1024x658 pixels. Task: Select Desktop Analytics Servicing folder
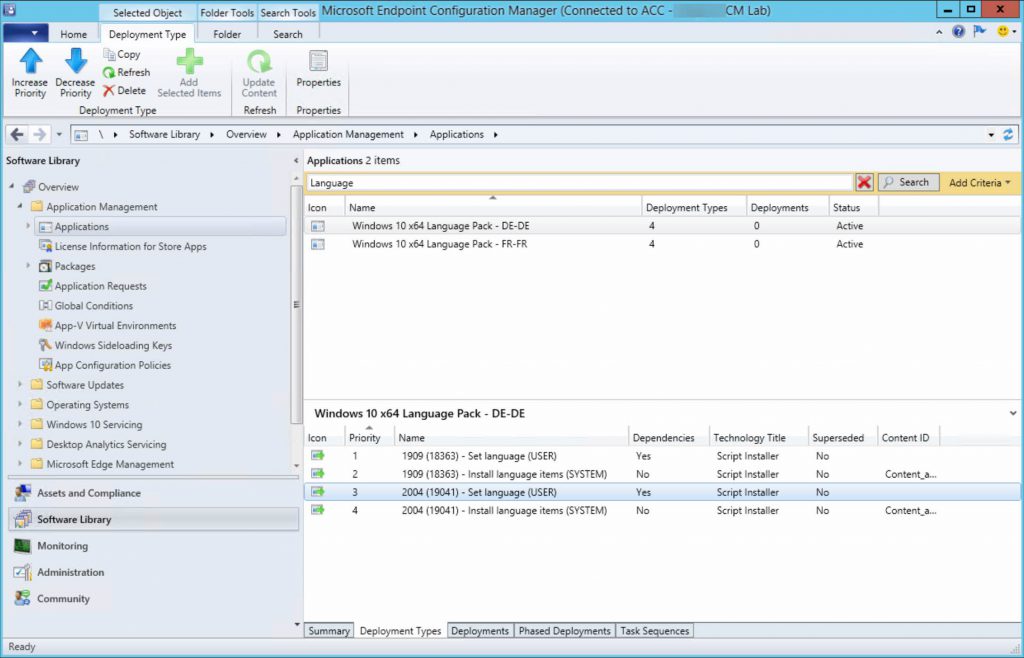point(106,444)
